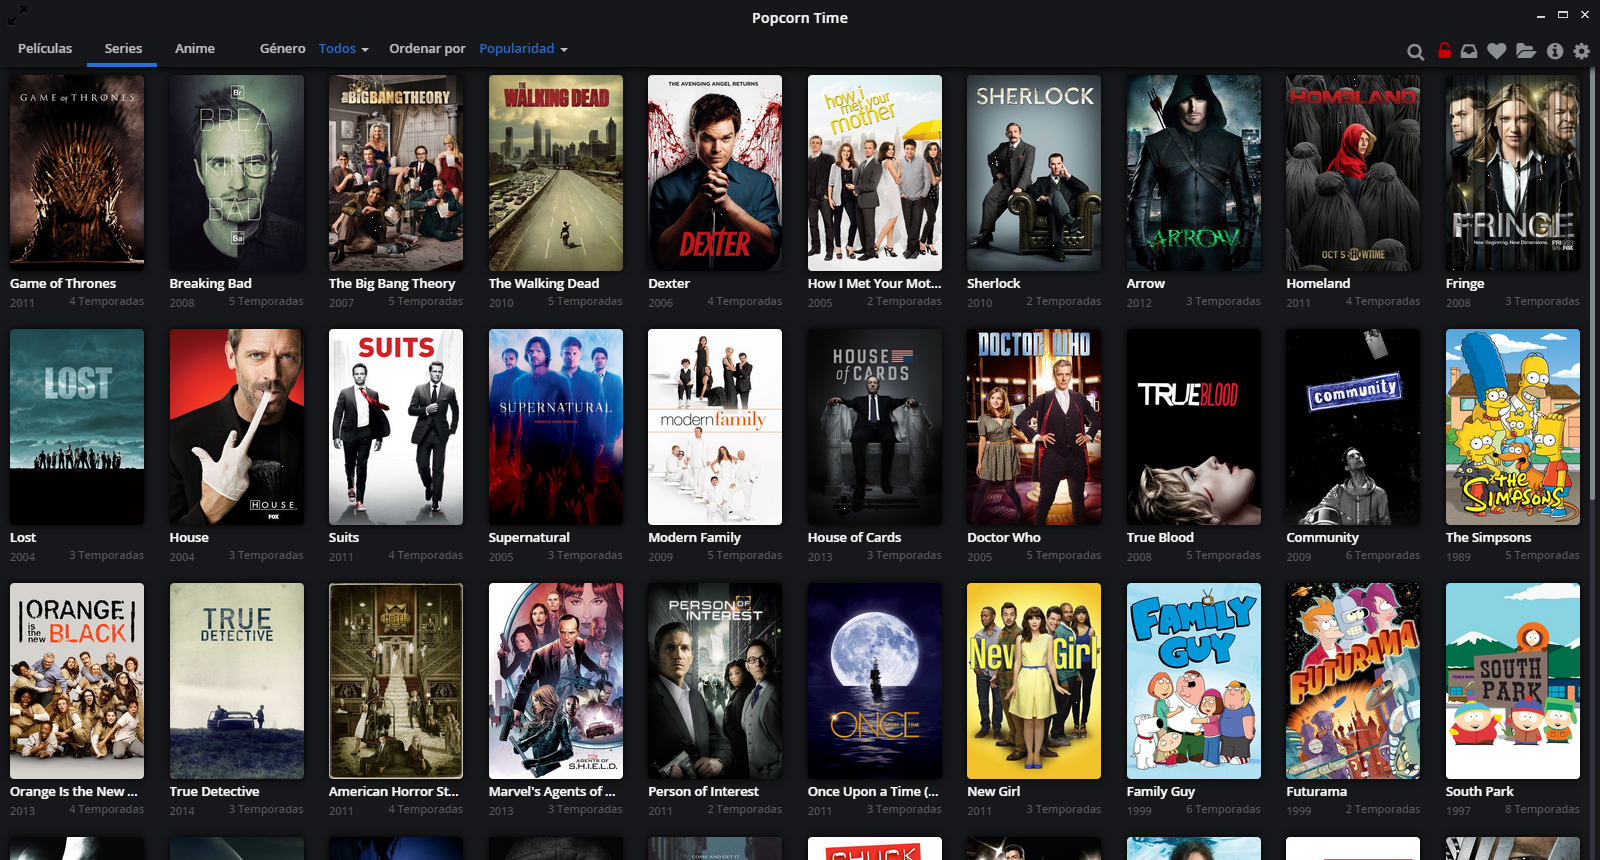The height and width of the screenshot is (860, 1600).
Task: Open the Breaking Bad poster
Action: (x=237, y=173)
